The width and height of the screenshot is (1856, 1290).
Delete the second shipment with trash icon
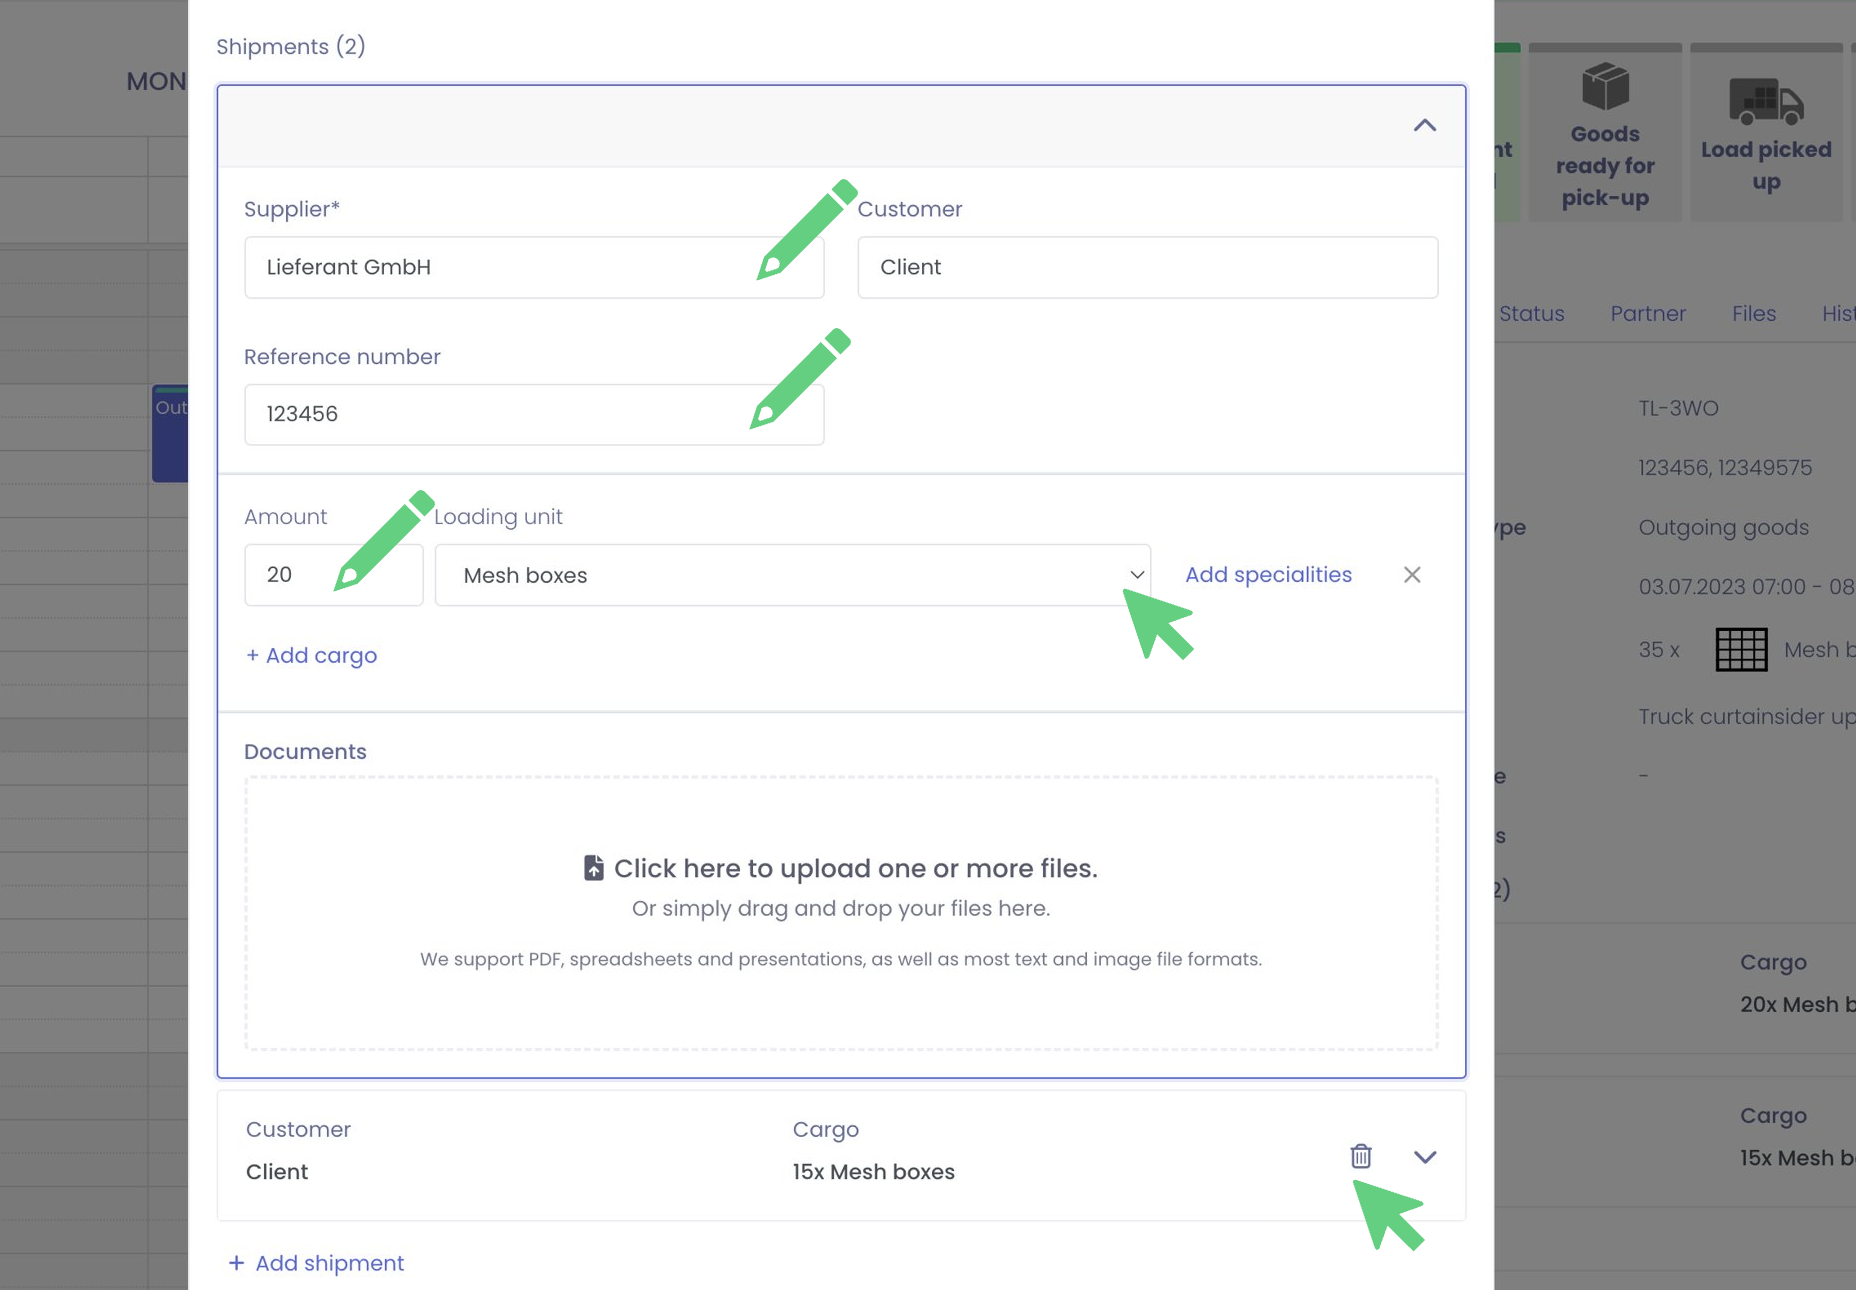tap(1360, 1156)
